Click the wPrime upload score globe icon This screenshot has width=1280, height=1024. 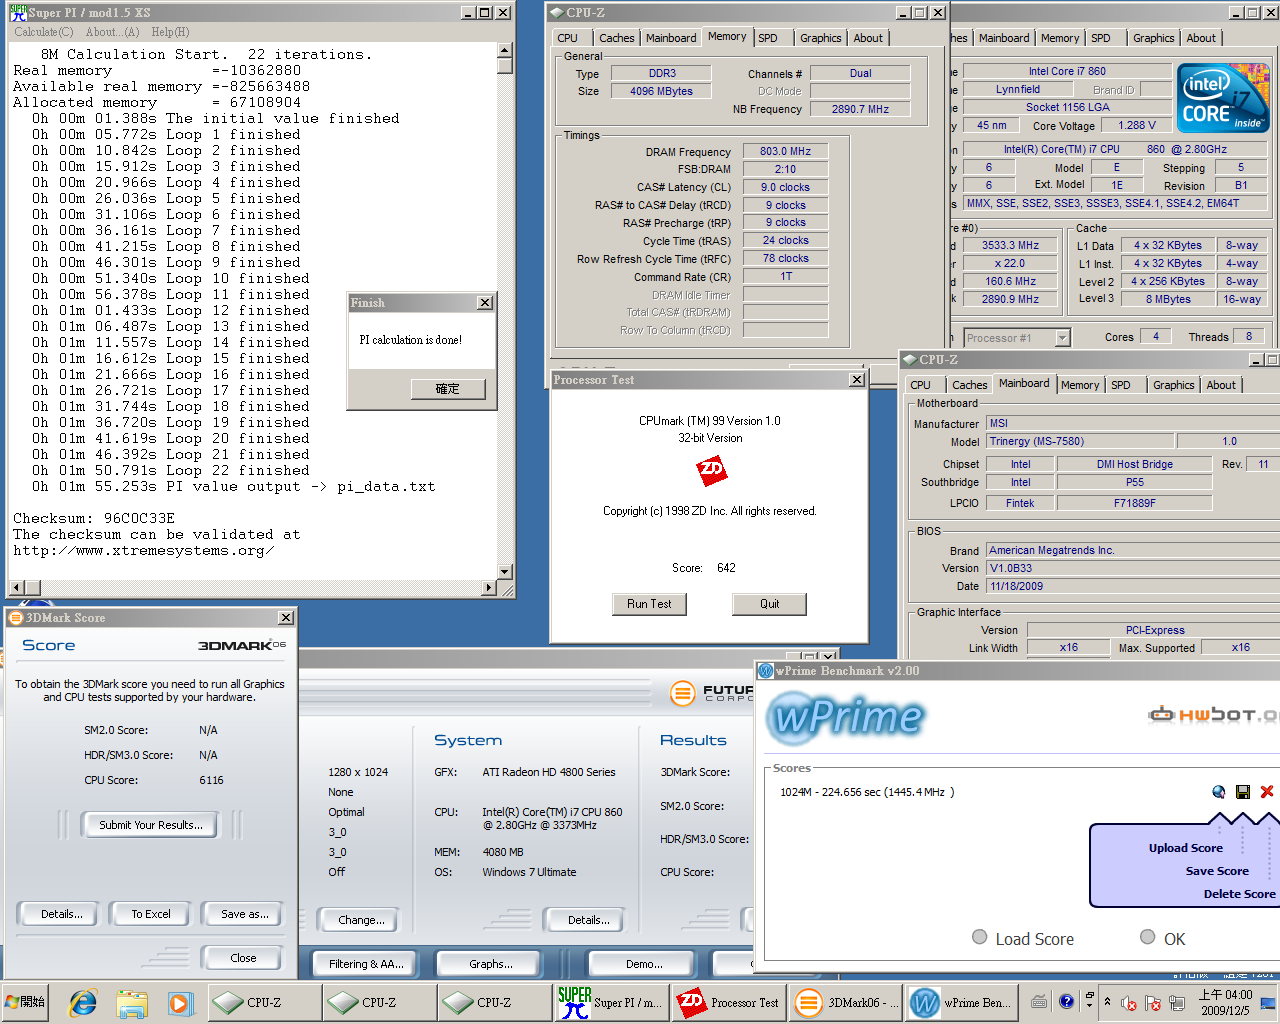(1218, 792)
